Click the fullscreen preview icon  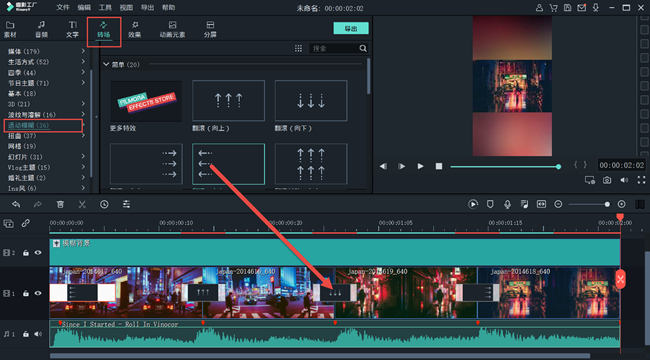(641, 180)
